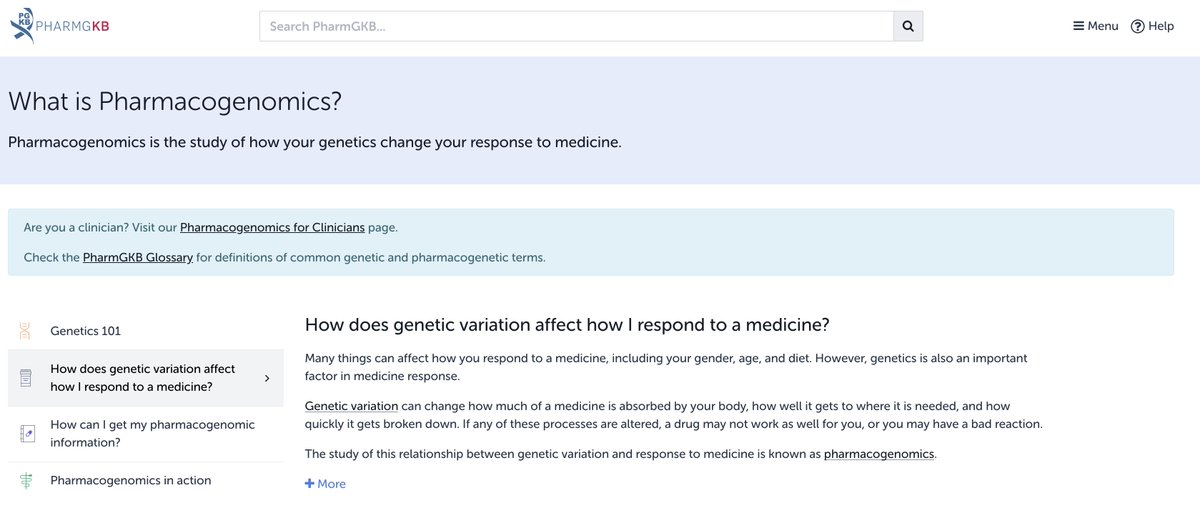
Task: Open the hamburger Menu
Action: pos(1095,26)
